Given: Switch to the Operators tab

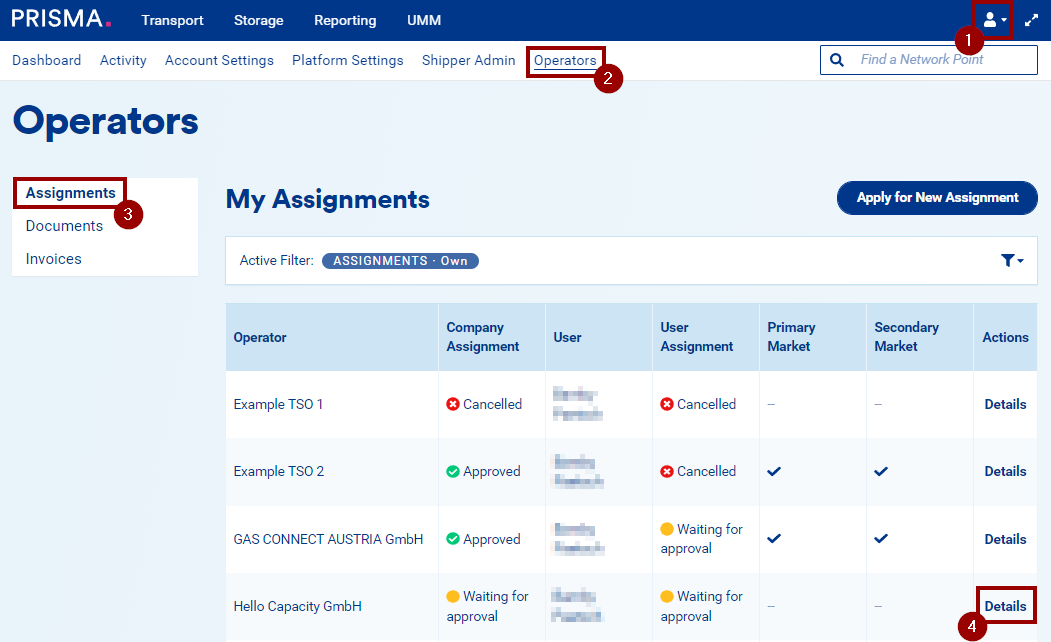Looking at the screenshot, I should (565, 61).
